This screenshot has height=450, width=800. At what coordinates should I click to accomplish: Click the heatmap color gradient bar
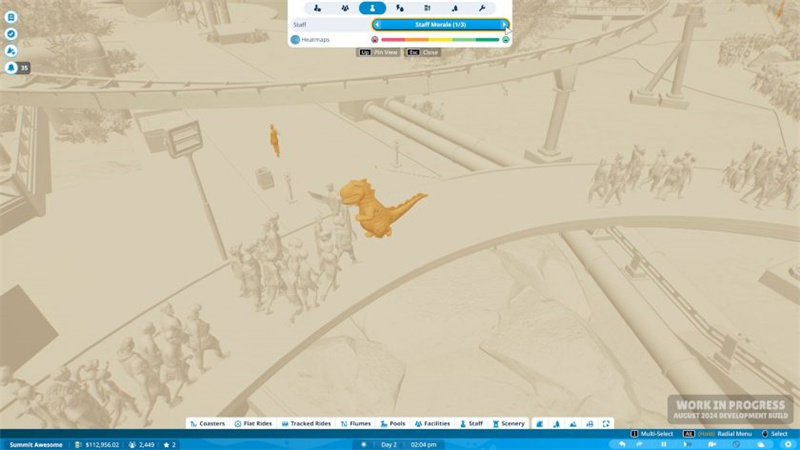tap(440, 39)
